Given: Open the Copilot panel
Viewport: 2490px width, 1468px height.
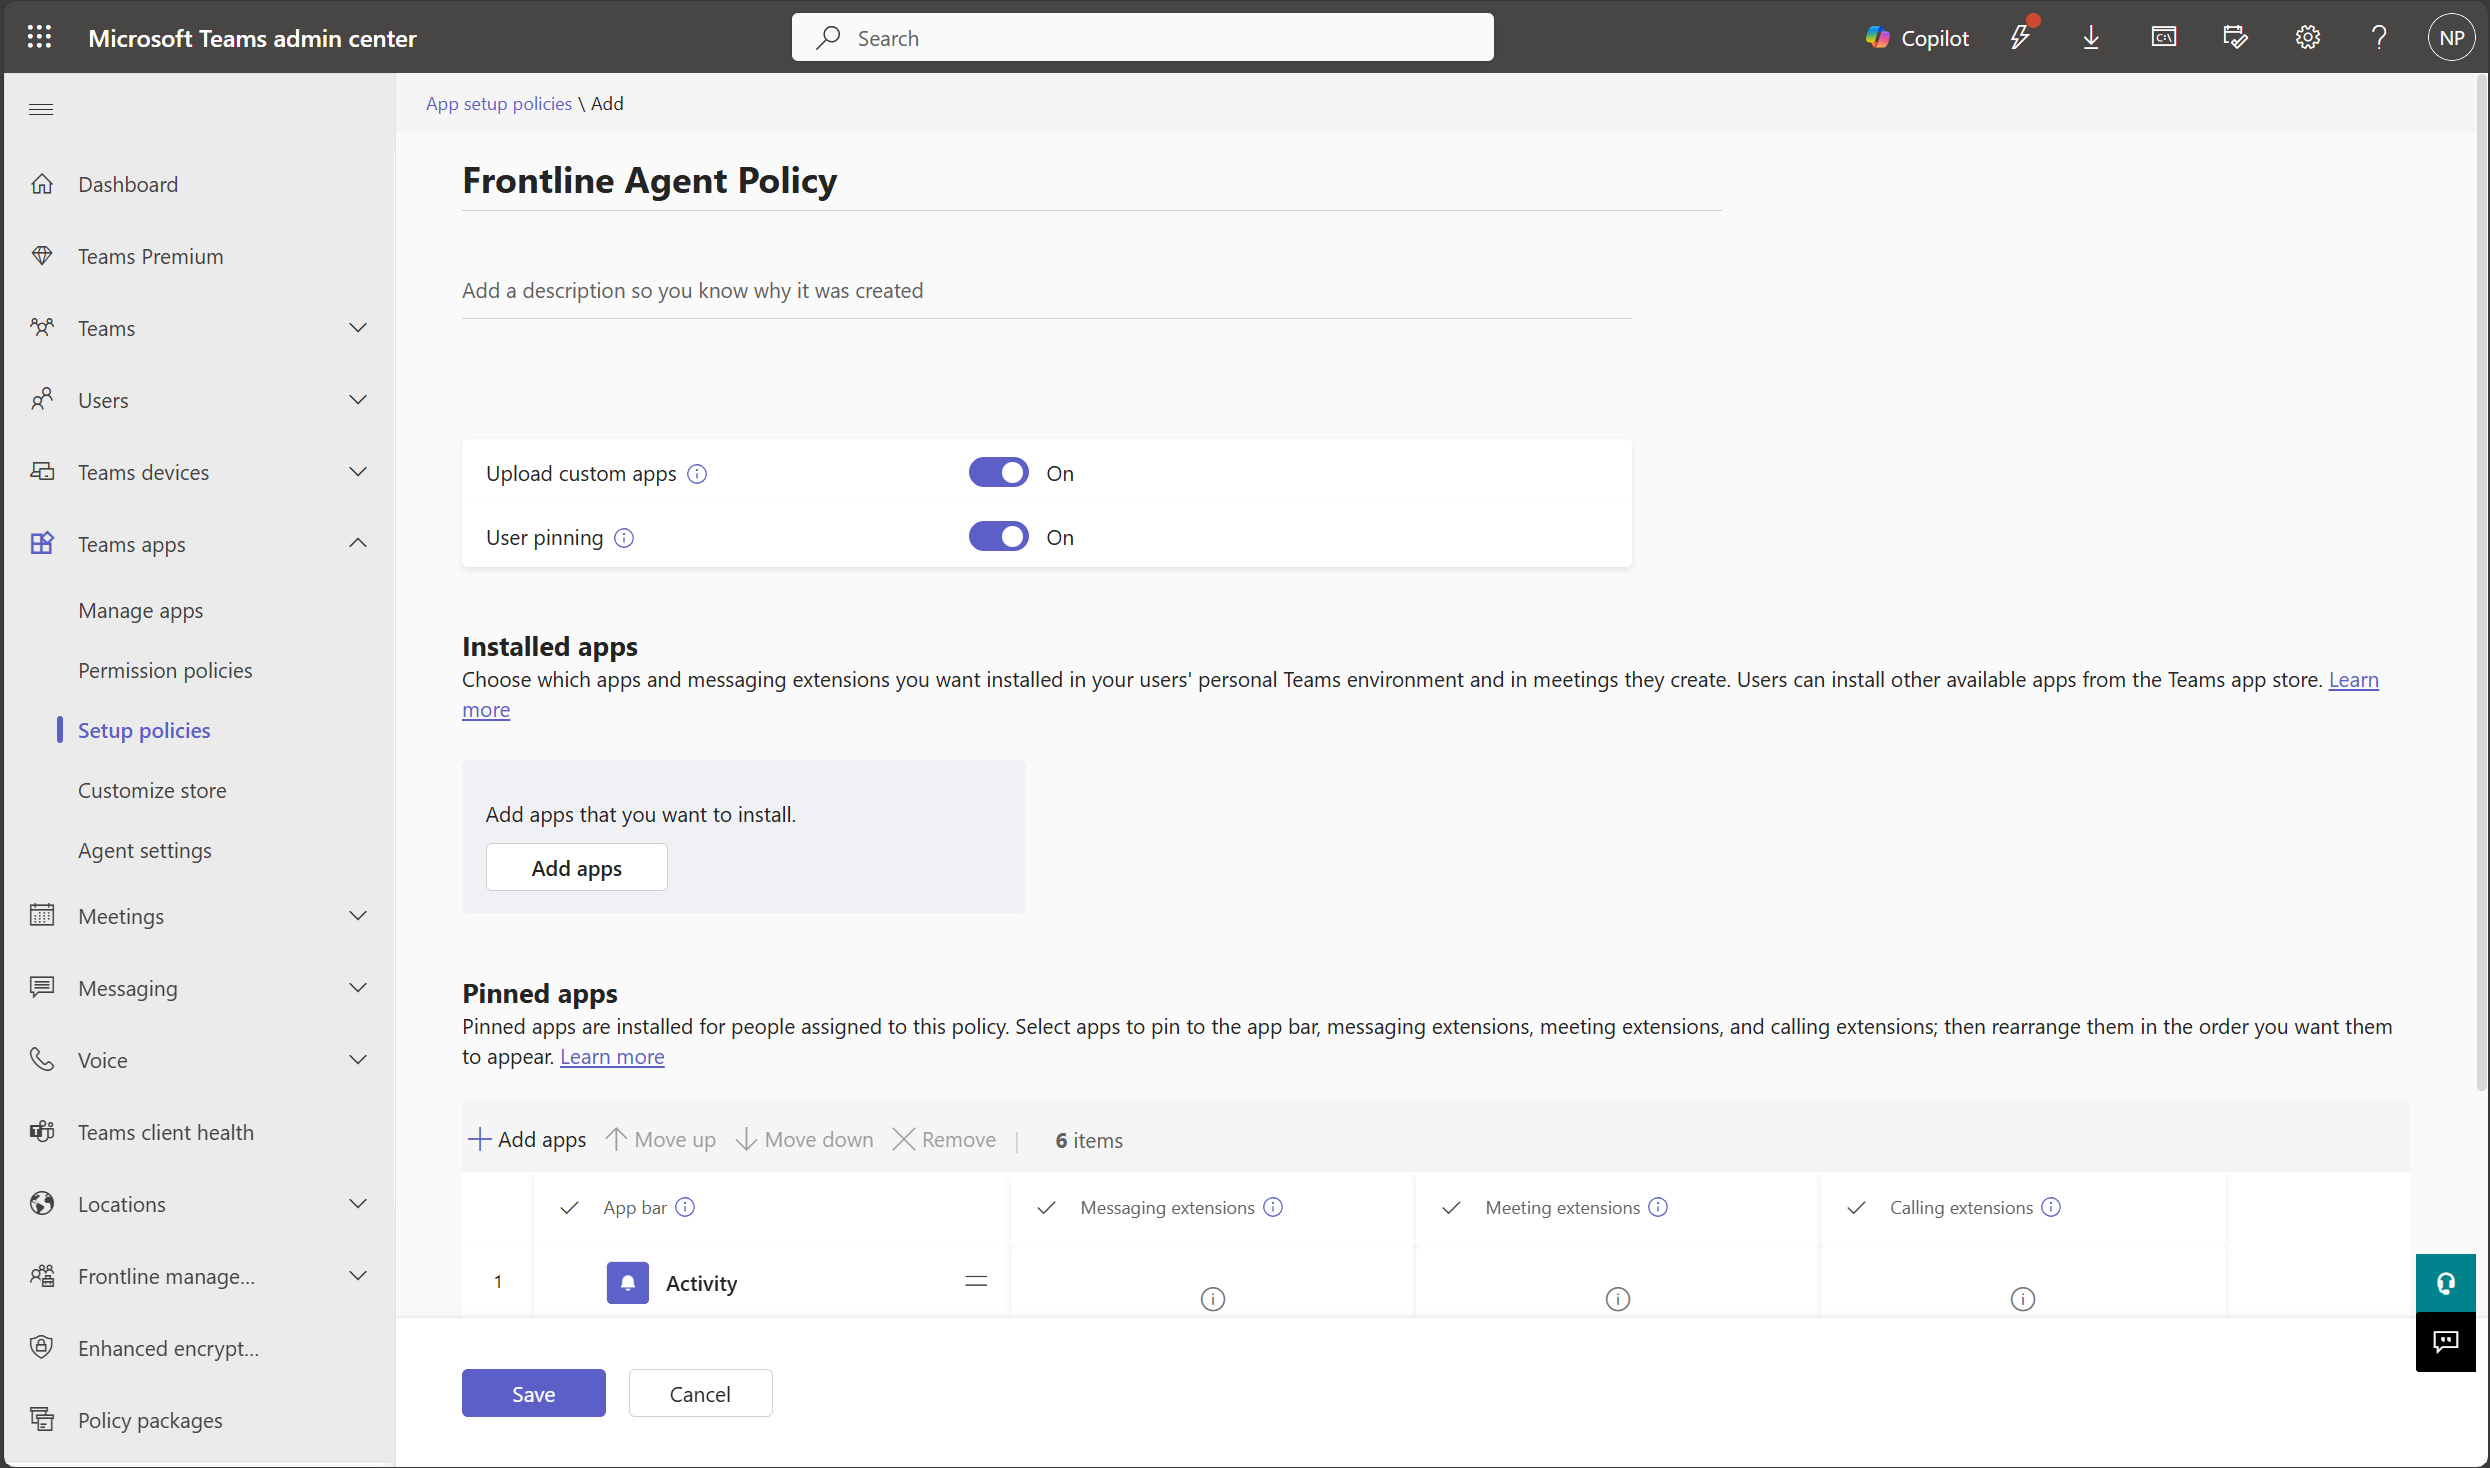Looking at the screenshot, I should (x=1916, y=37).
